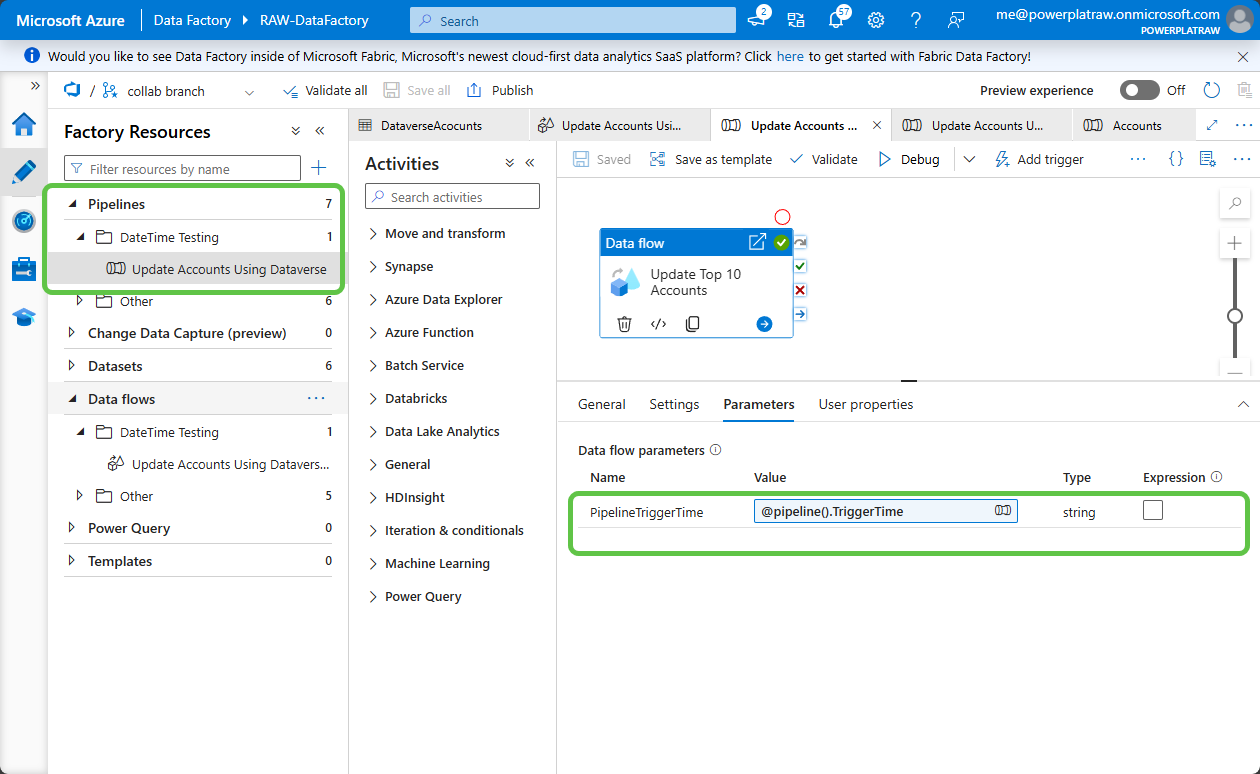Expand the Datasets section

(x=71, y=366)
